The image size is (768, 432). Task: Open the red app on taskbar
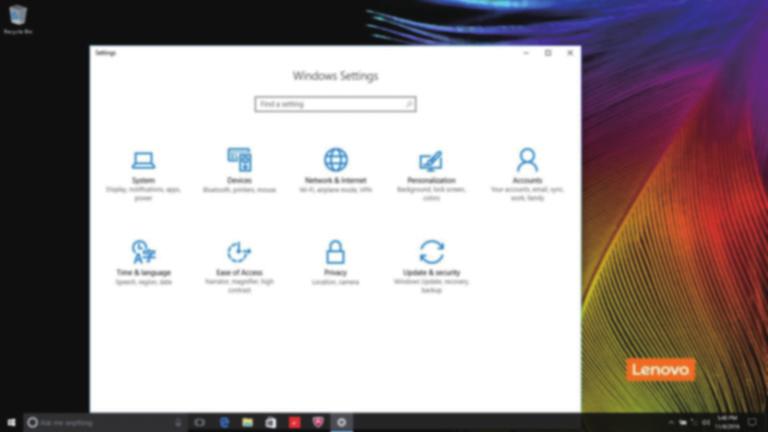294,422
